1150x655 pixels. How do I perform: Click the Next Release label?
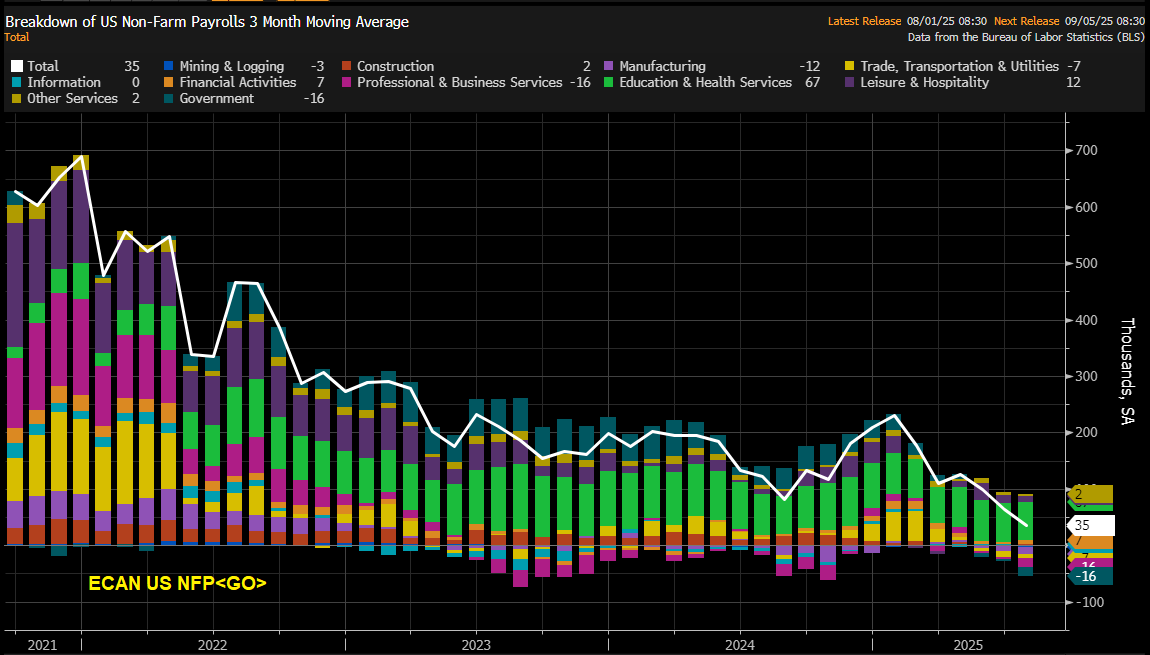click(x=1029, y=21)
